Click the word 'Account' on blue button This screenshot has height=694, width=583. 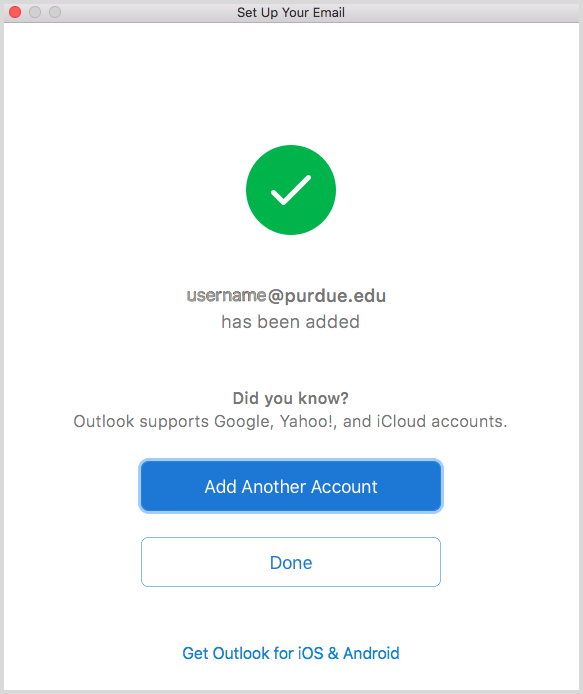[344, 486]
